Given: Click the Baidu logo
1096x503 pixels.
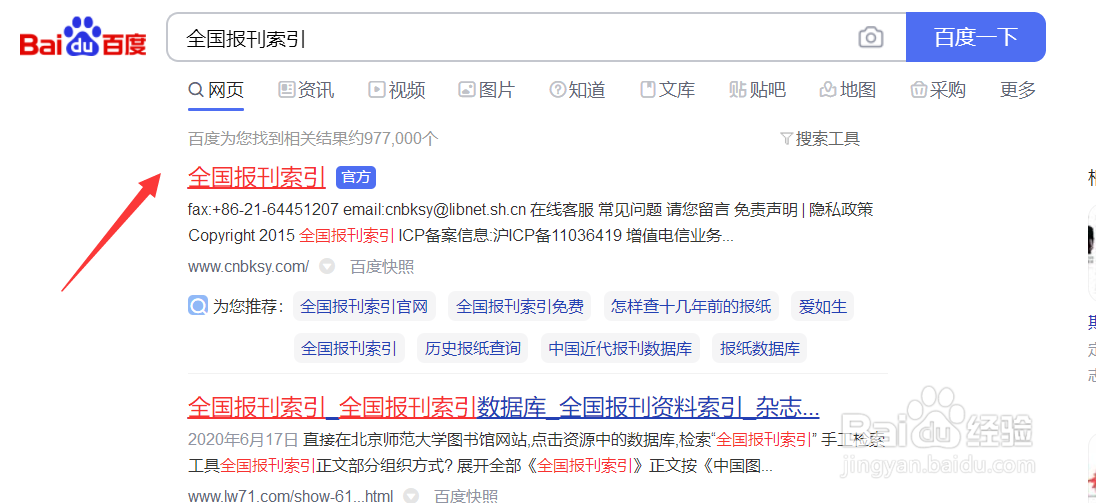Looking at the screenshot, I should tap(82, 38).
